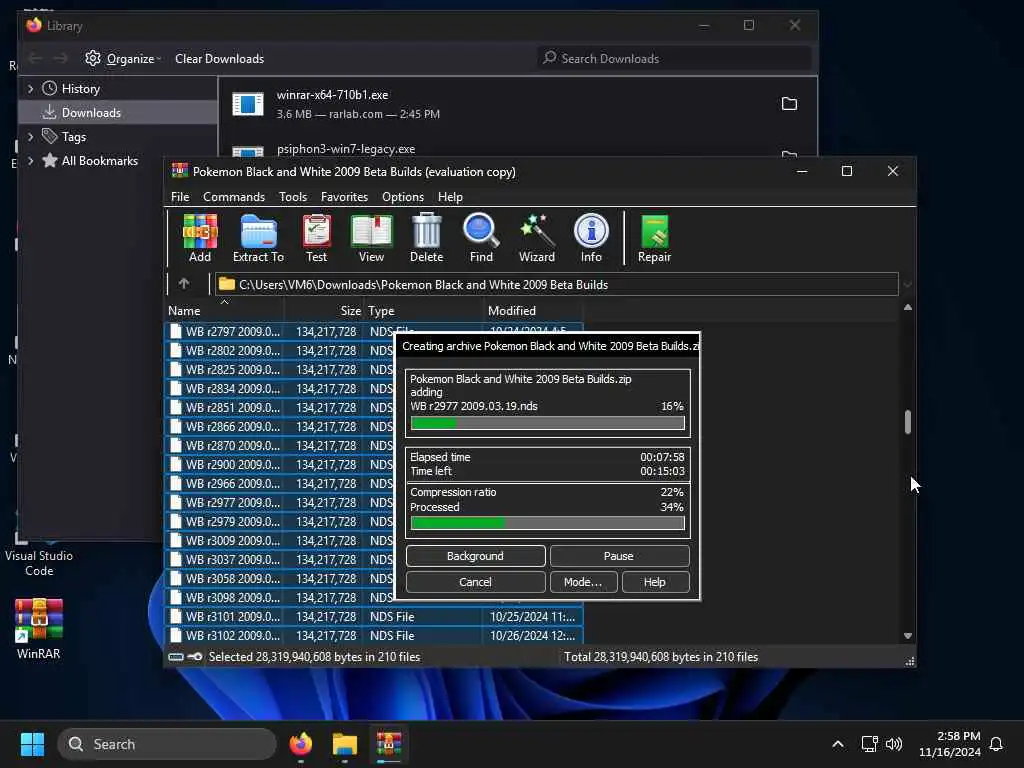The image size is (1024, 768).
Task: Open clock and date in taskbar
Action: click(x=950, y=744)
